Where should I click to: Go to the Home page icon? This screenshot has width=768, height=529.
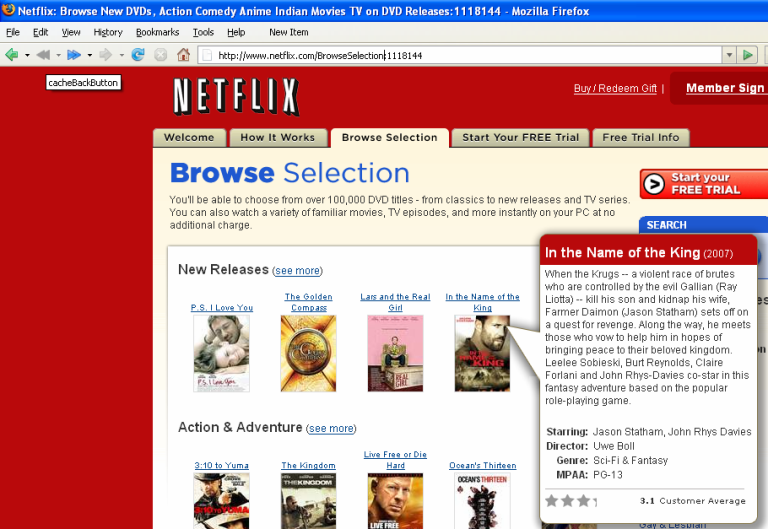pyautogui.click(x=184, y=54)
